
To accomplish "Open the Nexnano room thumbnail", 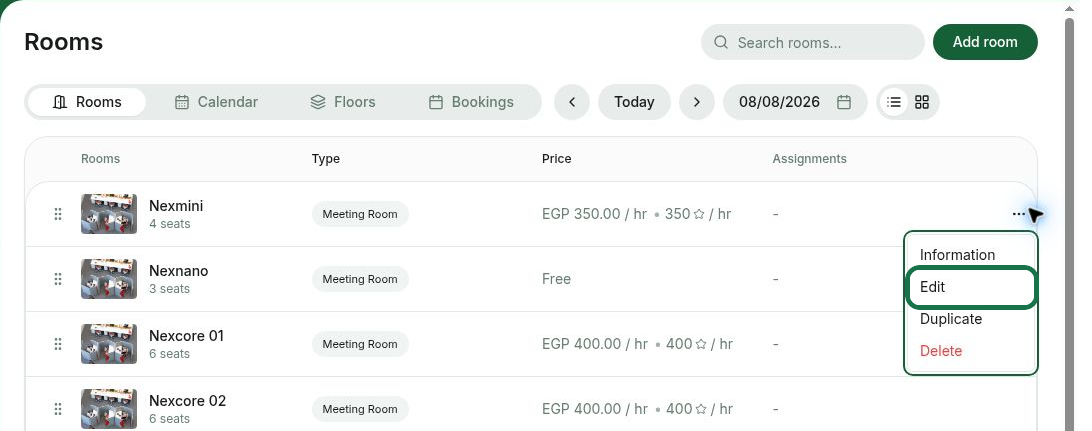I will pos(109,279).
